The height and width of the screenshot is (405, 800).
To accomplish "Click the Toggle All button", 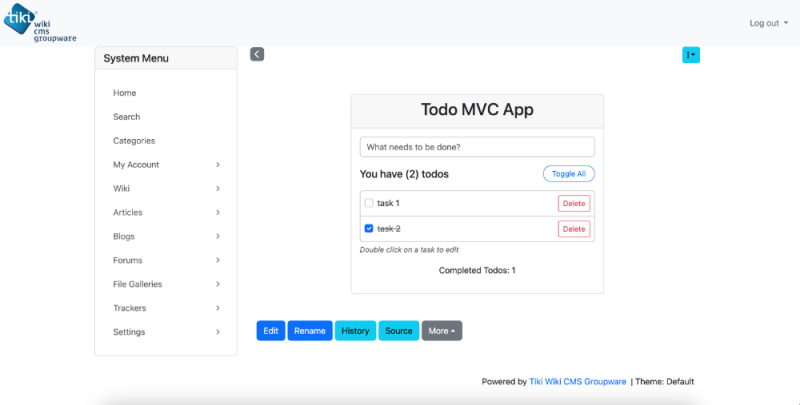I will pos(569,174).
